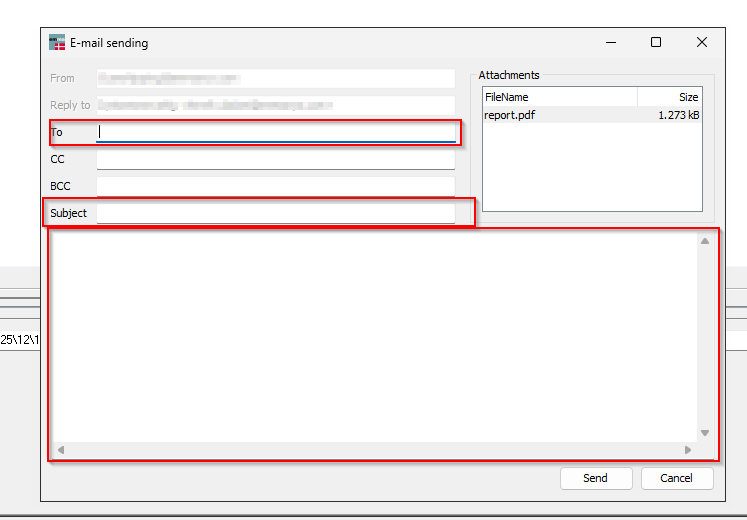Screen dimensions: 747x520
Task: Maximize the E-mail sending window
Action: coord(656,43)
